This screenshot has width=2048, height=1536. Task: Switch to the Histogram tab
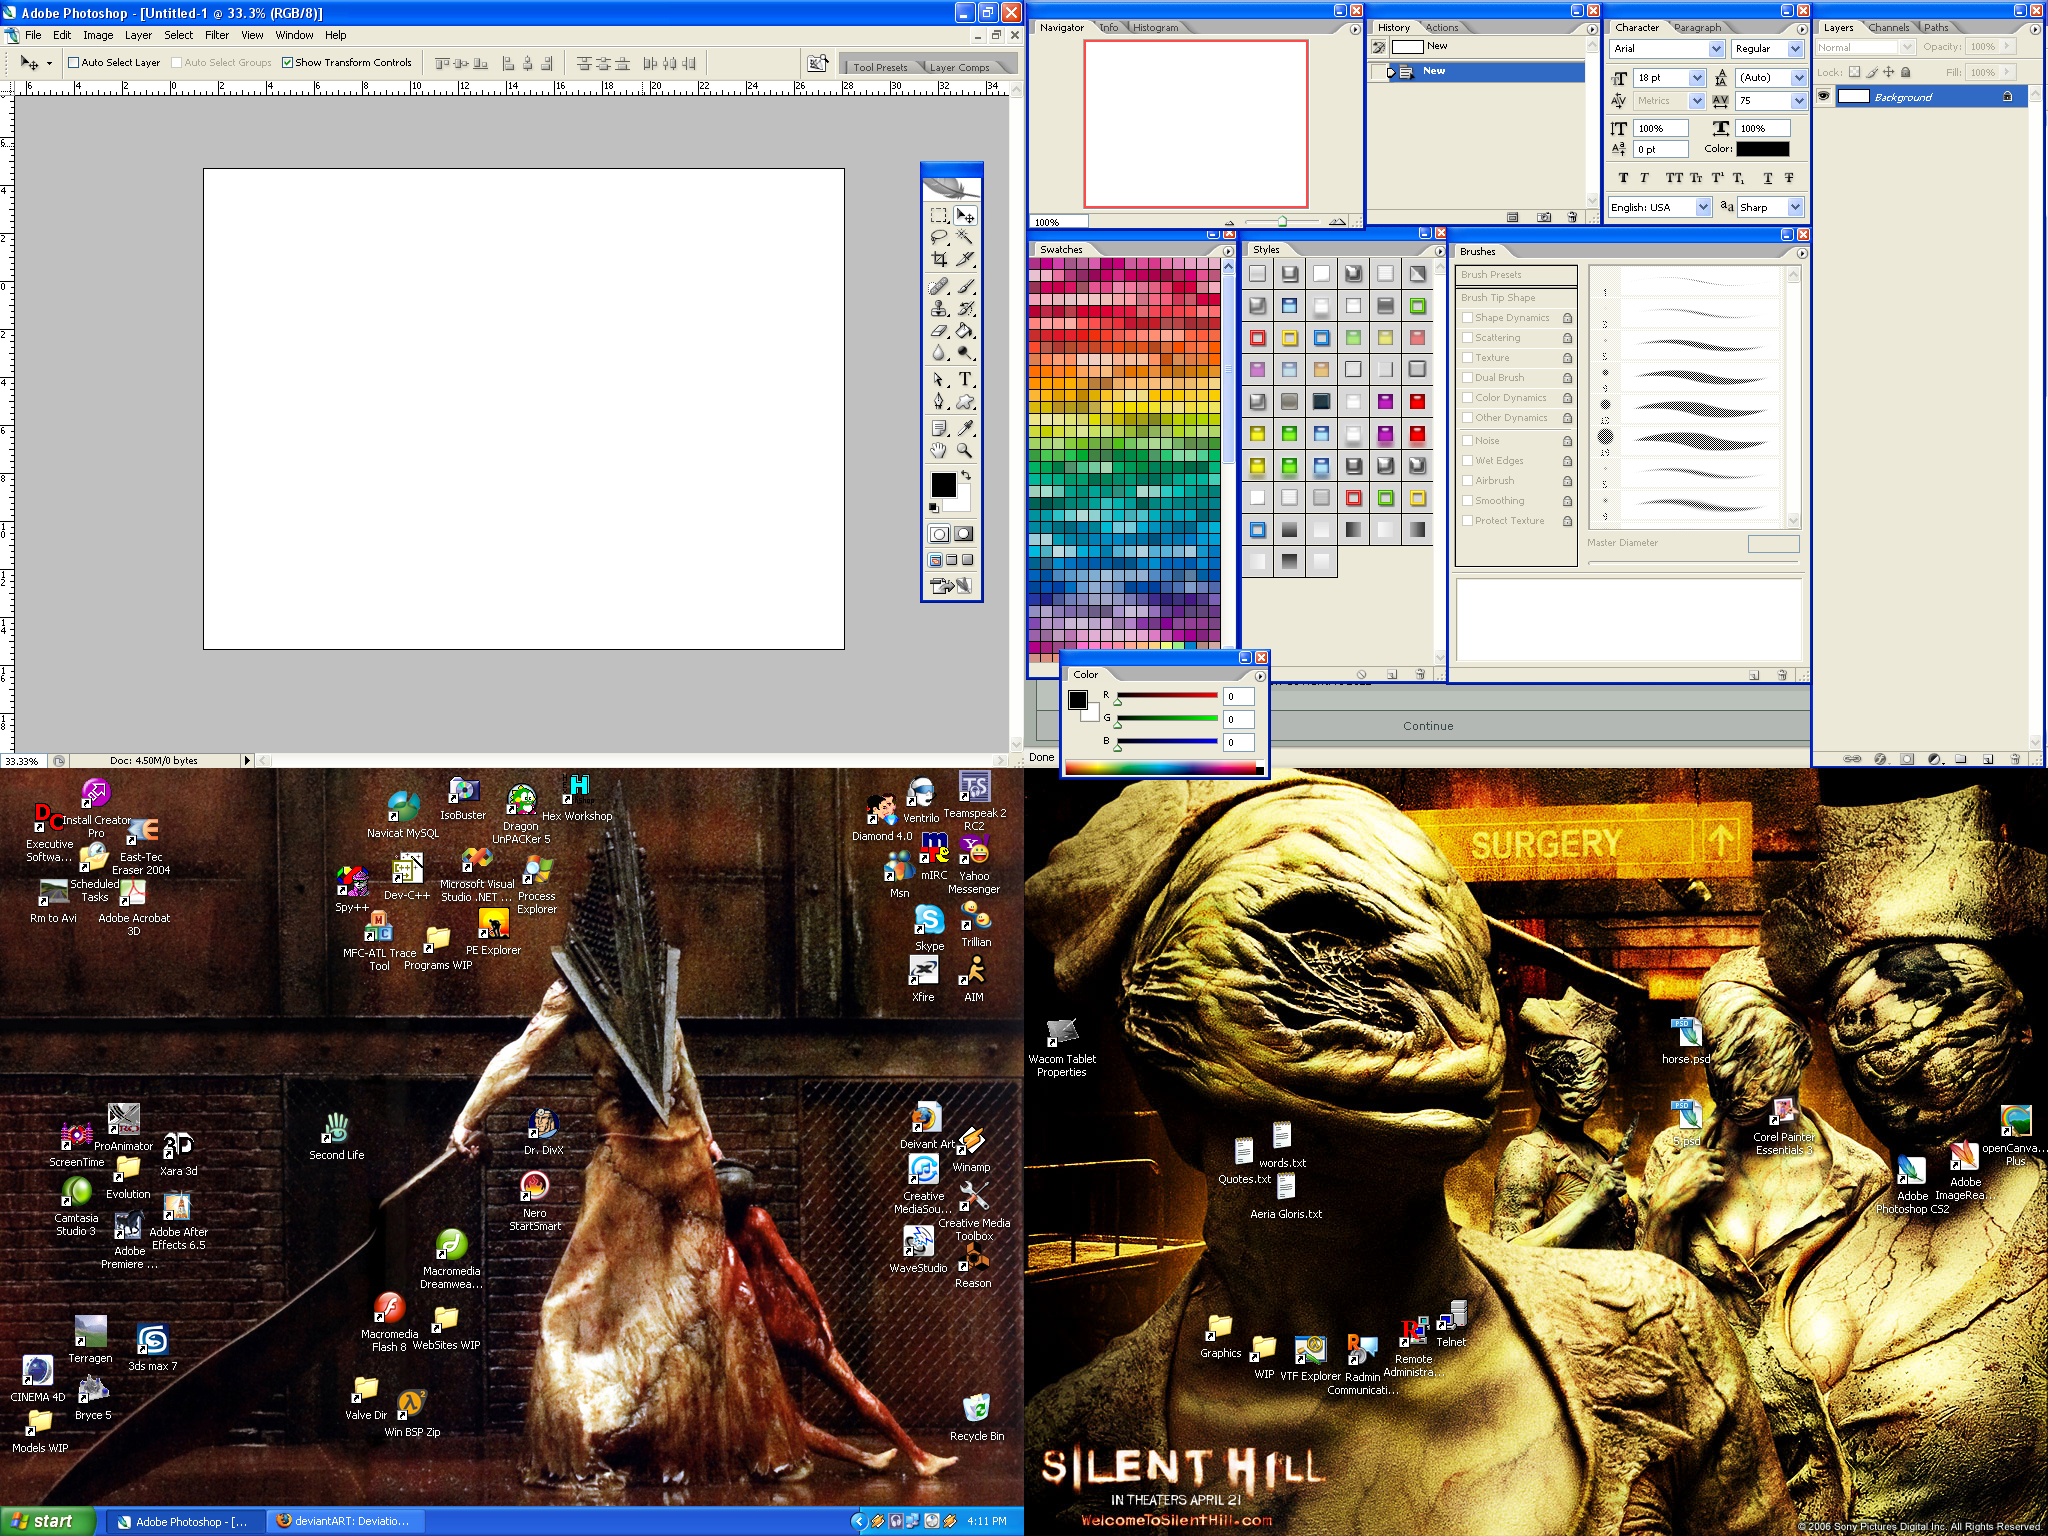(1156, 28)
